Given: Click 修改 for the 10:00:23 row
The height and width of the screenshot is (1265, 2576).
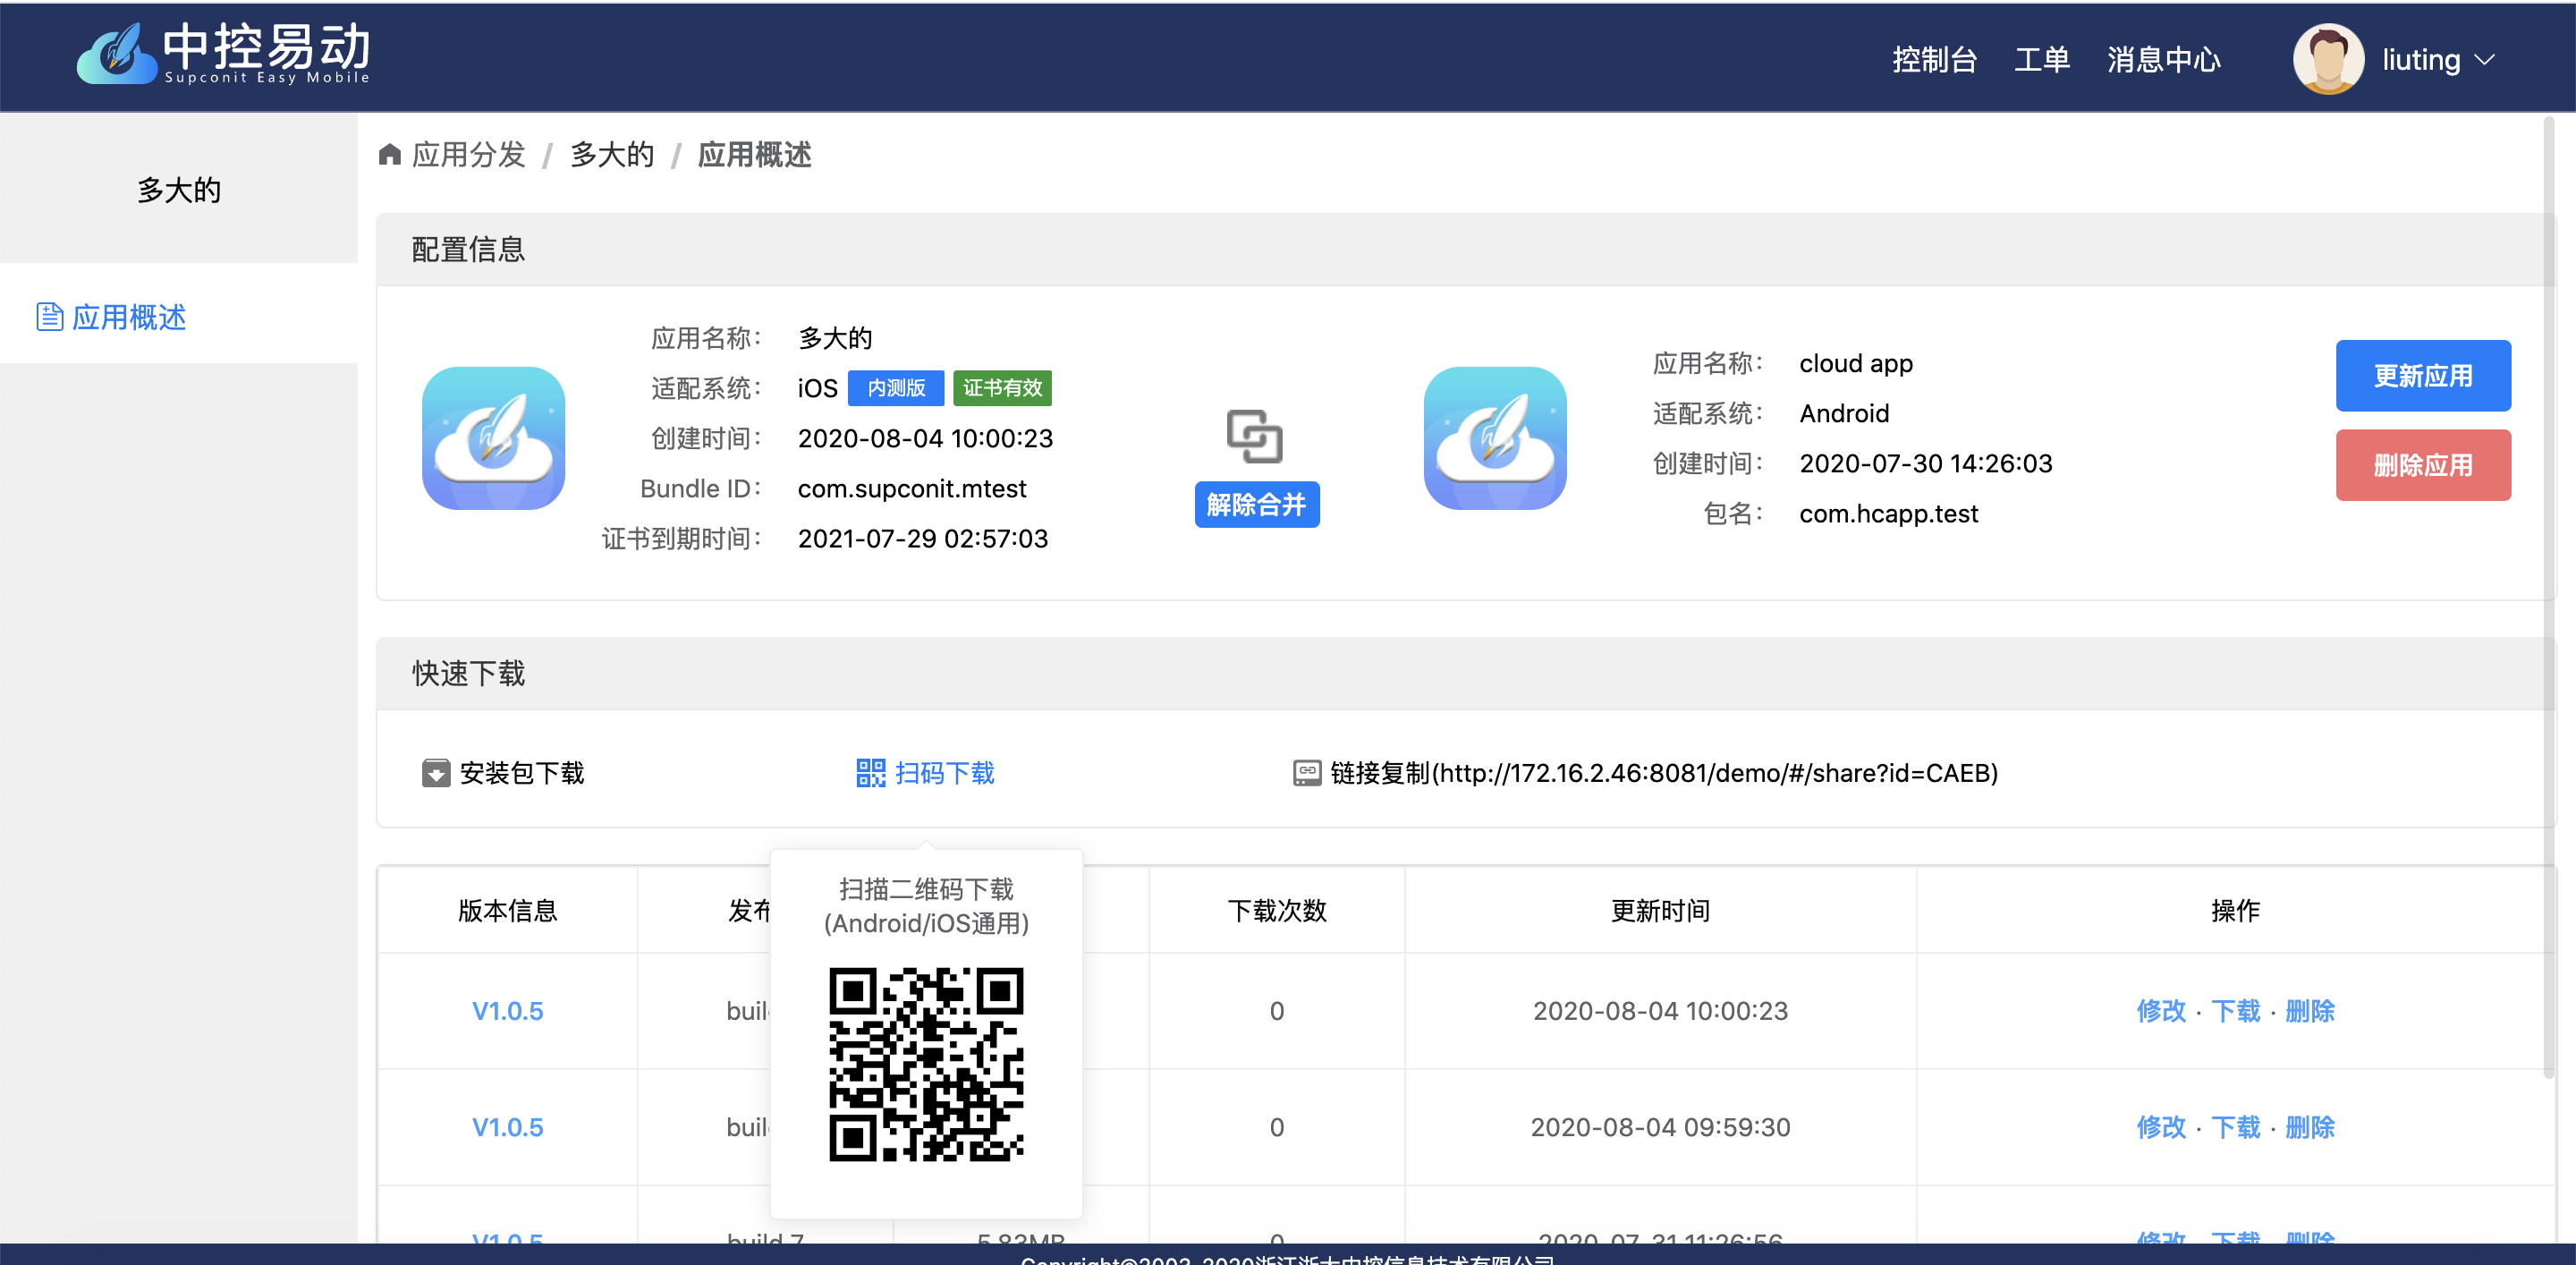Looking at the screenshot, I should click(2161, 1011).
